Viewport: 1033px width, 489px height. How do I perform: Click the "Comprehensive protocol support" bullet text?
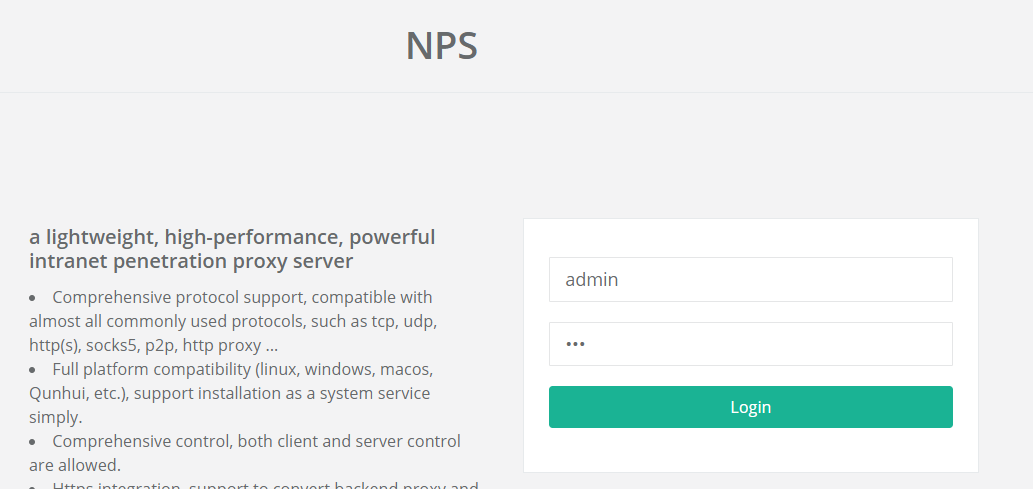coord(242,297)
